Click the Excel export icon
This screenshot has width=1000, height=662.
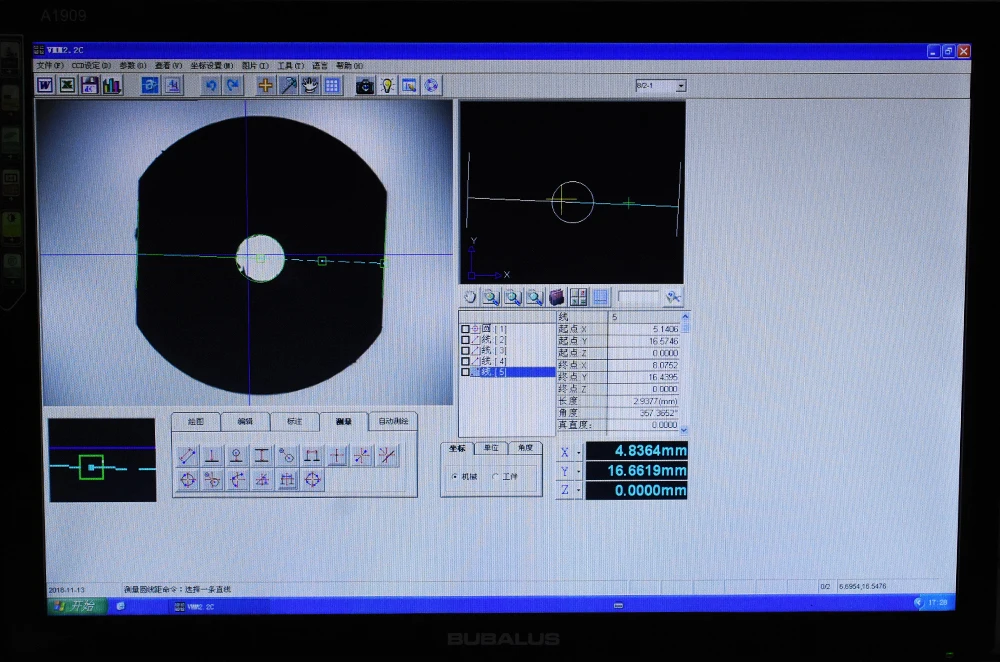(67, 85)
